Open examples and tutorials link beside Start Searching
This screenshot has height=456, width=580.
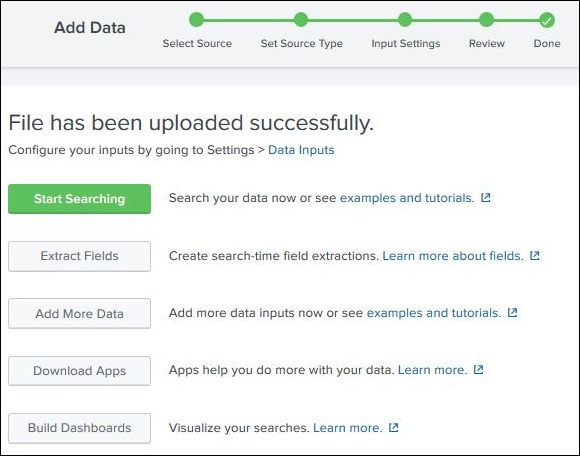click(407, 198)
